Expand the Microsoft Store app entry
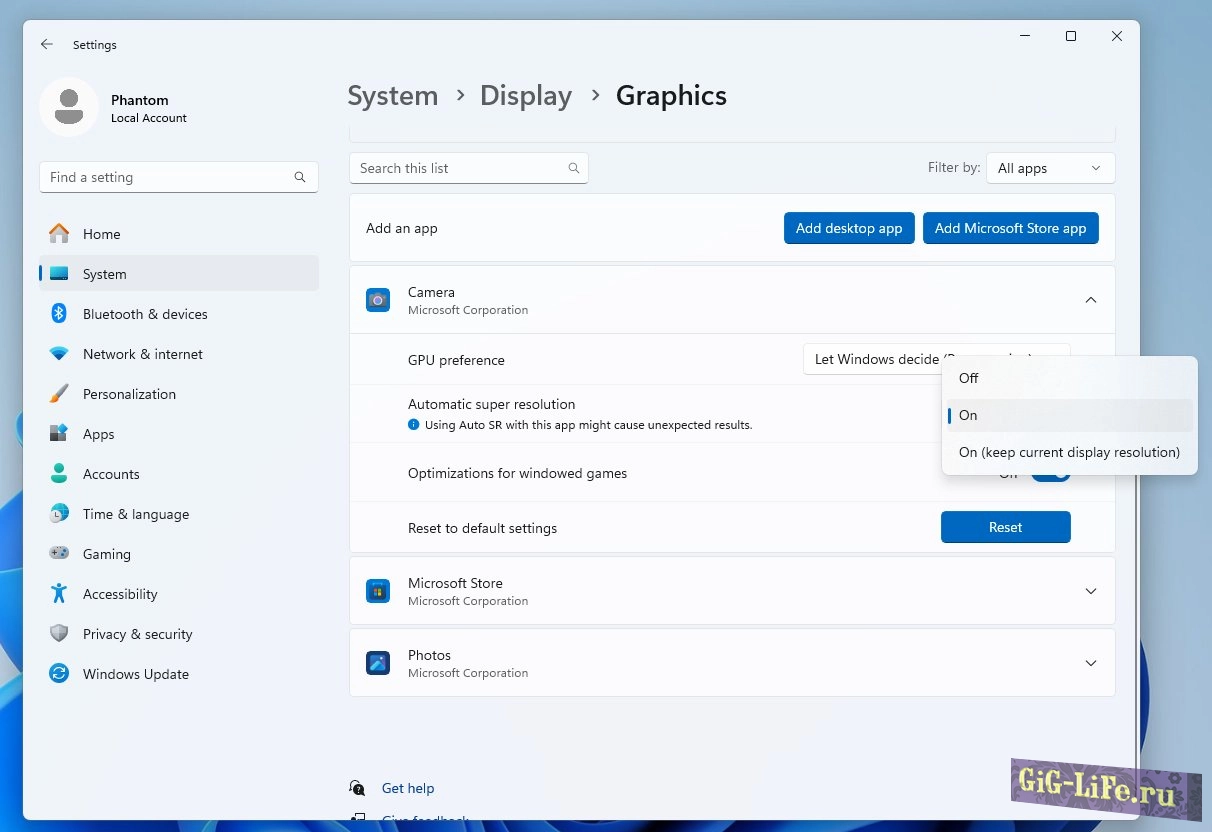Screen dimensions: 1212x832 pyautogui.click(x=1091, y=591)
